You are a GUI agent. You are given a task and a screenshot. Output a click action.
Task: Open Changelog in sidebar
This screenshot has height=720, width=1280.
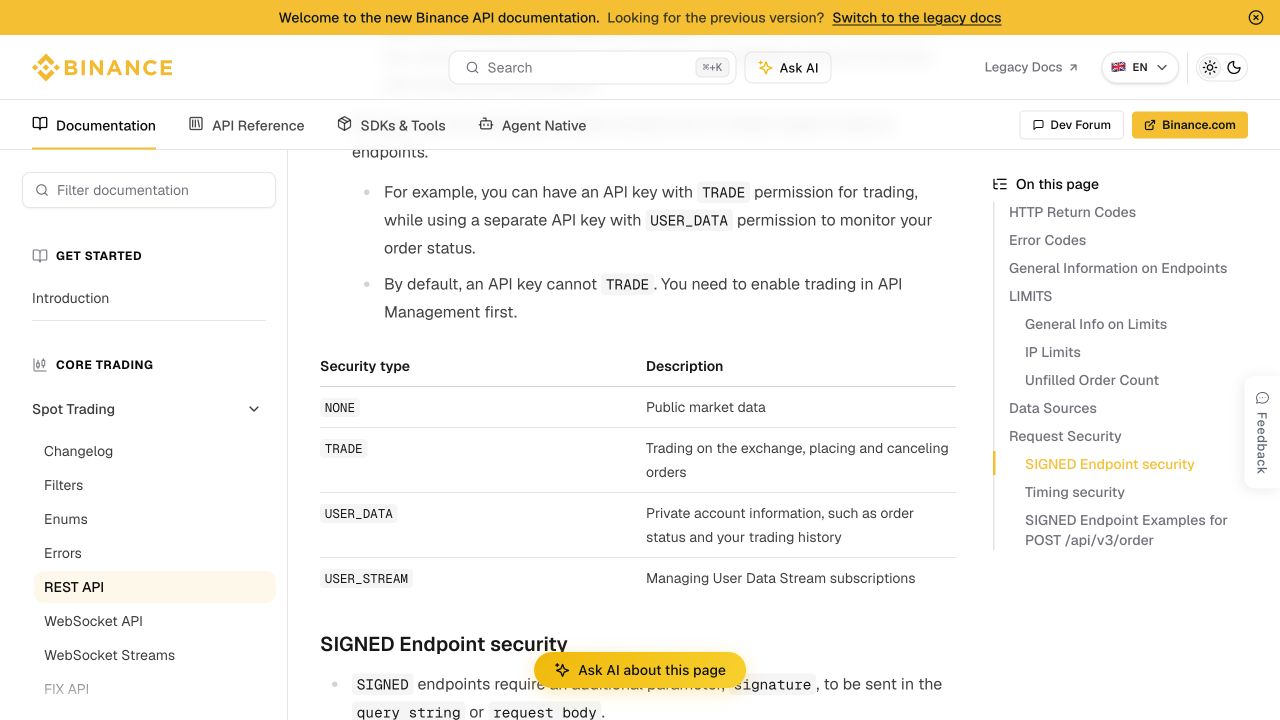tap(78, 451)
